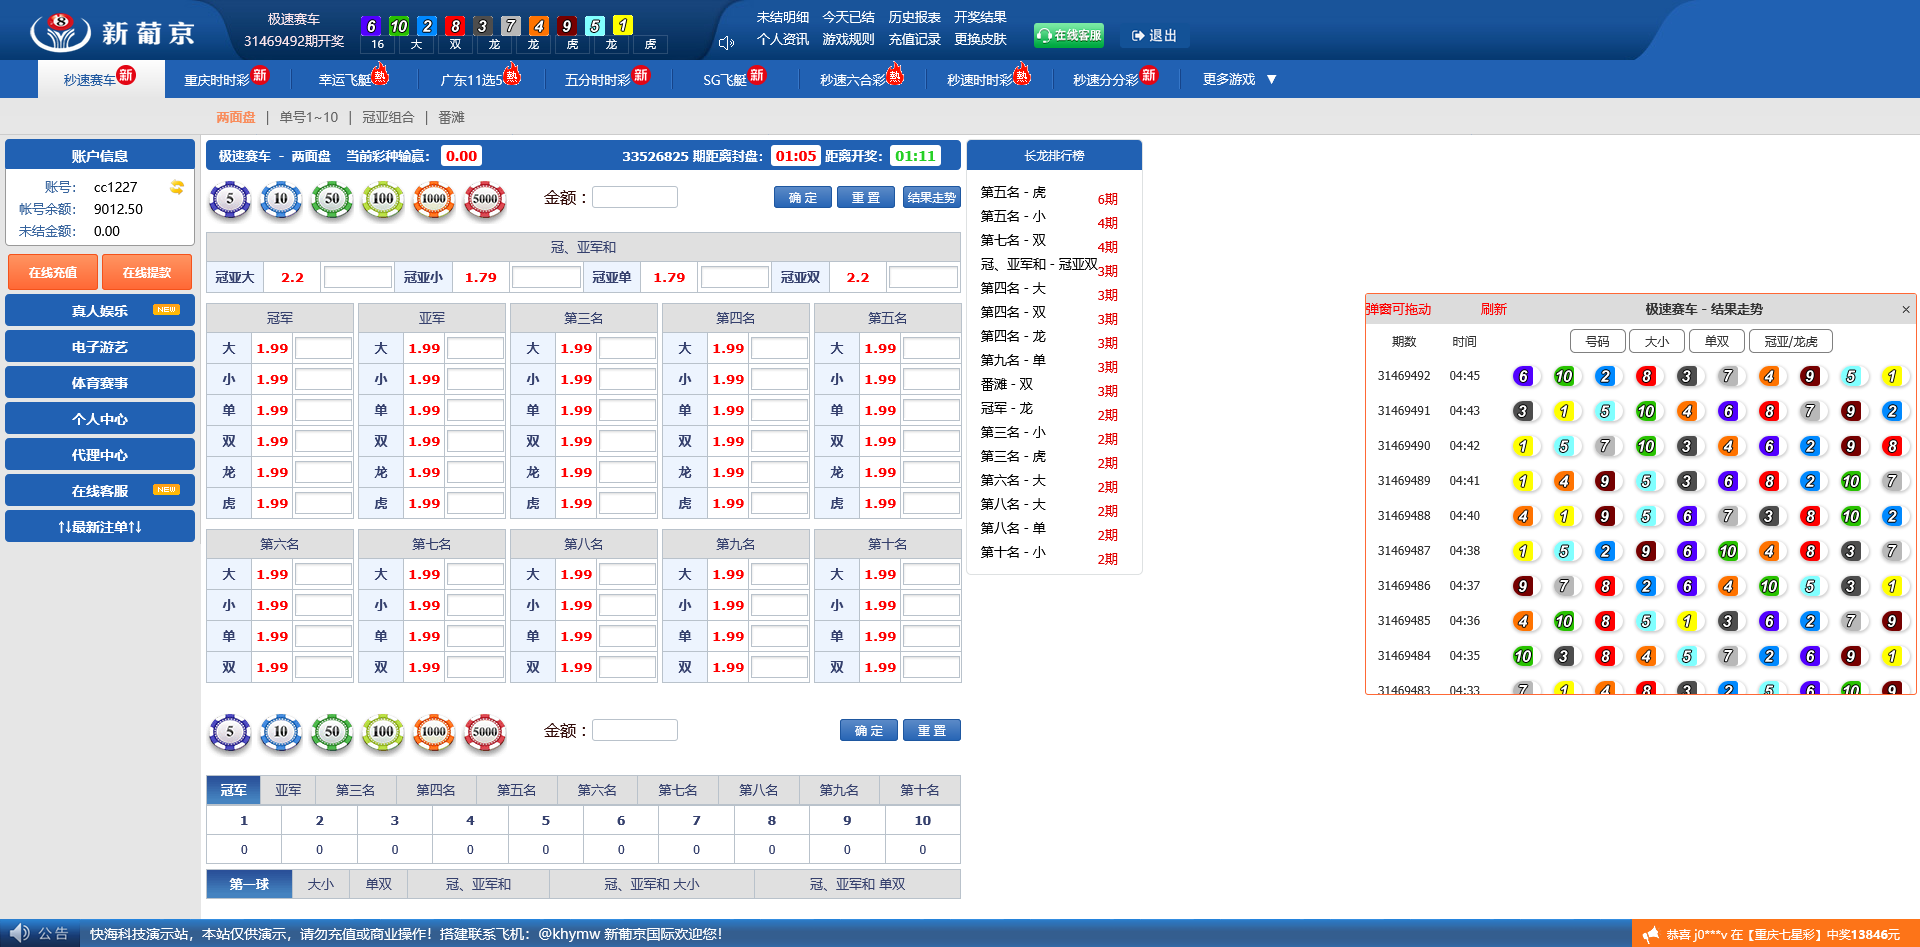Switch trend view to 单双 filter
Image resolution: width=1920 pixels, height=947 pixels.
[x=1716, y=342]
